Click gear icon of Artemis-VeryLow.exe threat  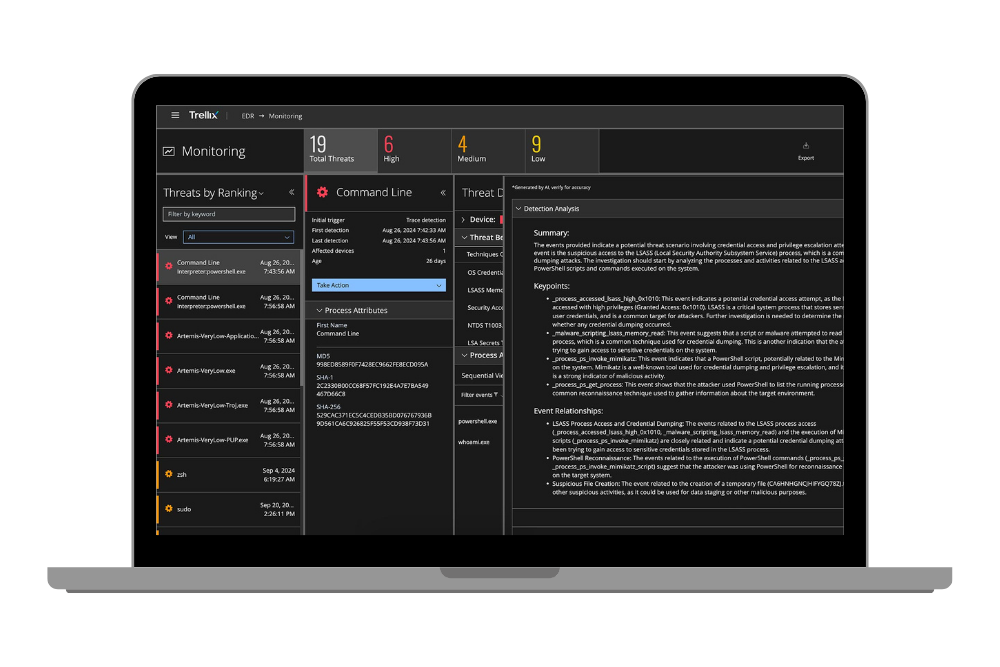[169, 370]
